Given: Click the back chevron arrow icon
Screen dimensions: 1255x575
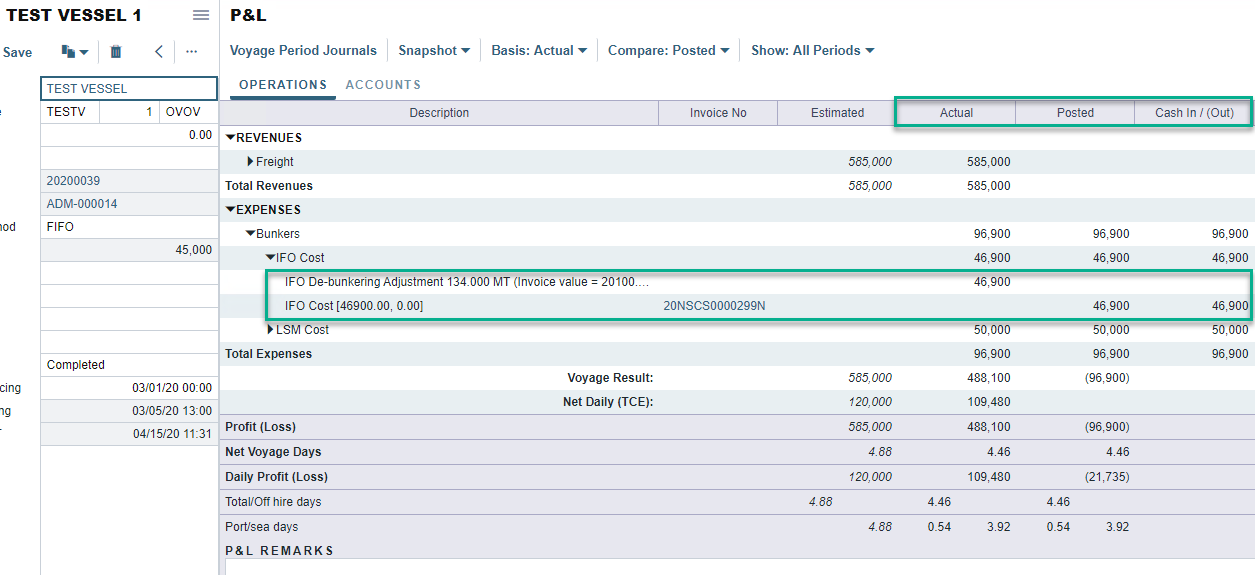Looking at the screenshot, I should (158, 52).
